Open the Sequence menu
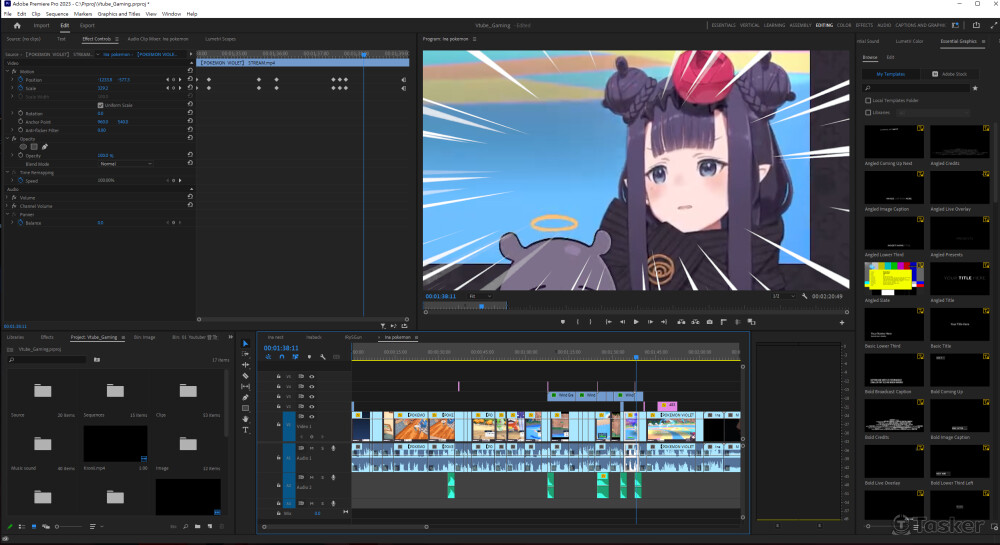The height and width of the screenshot is (545, 1000). click(x=57, y=14)
